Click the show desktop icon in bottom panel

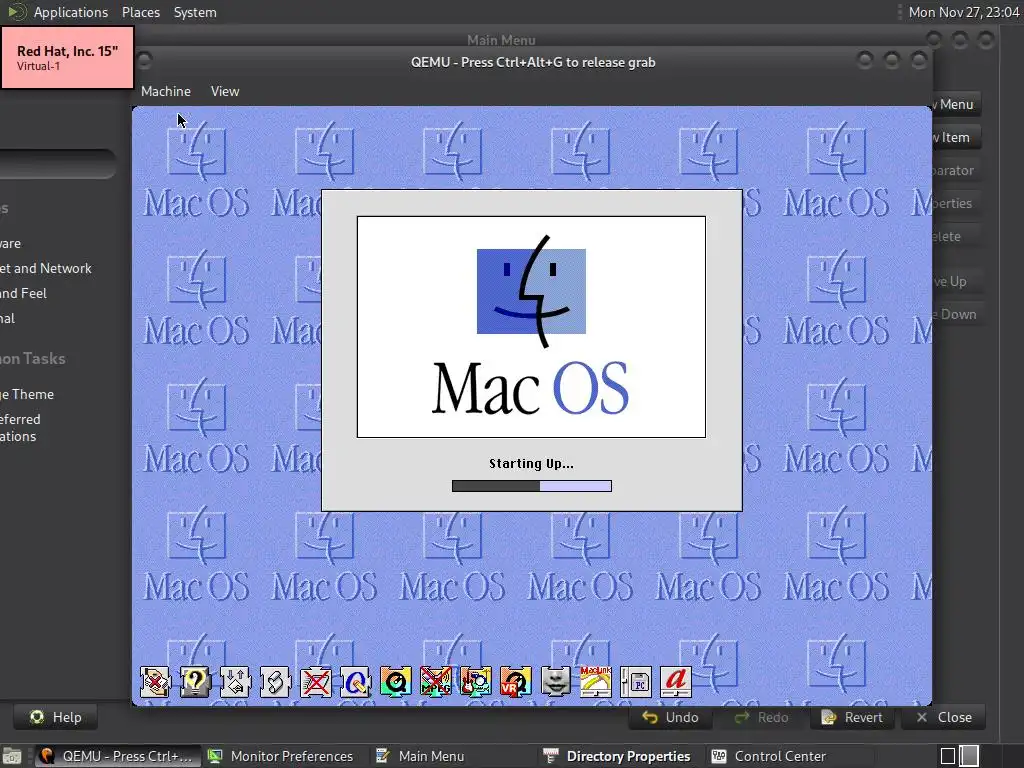click(x=11, y=756)
